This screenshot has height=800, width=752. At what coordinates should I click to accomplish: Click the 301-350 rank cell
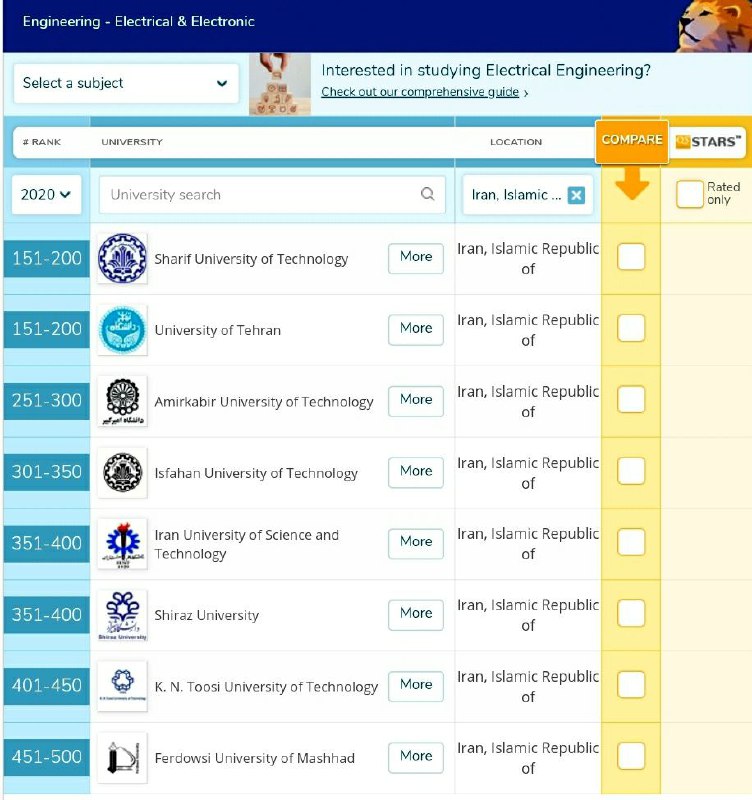[x=46, y=472]
